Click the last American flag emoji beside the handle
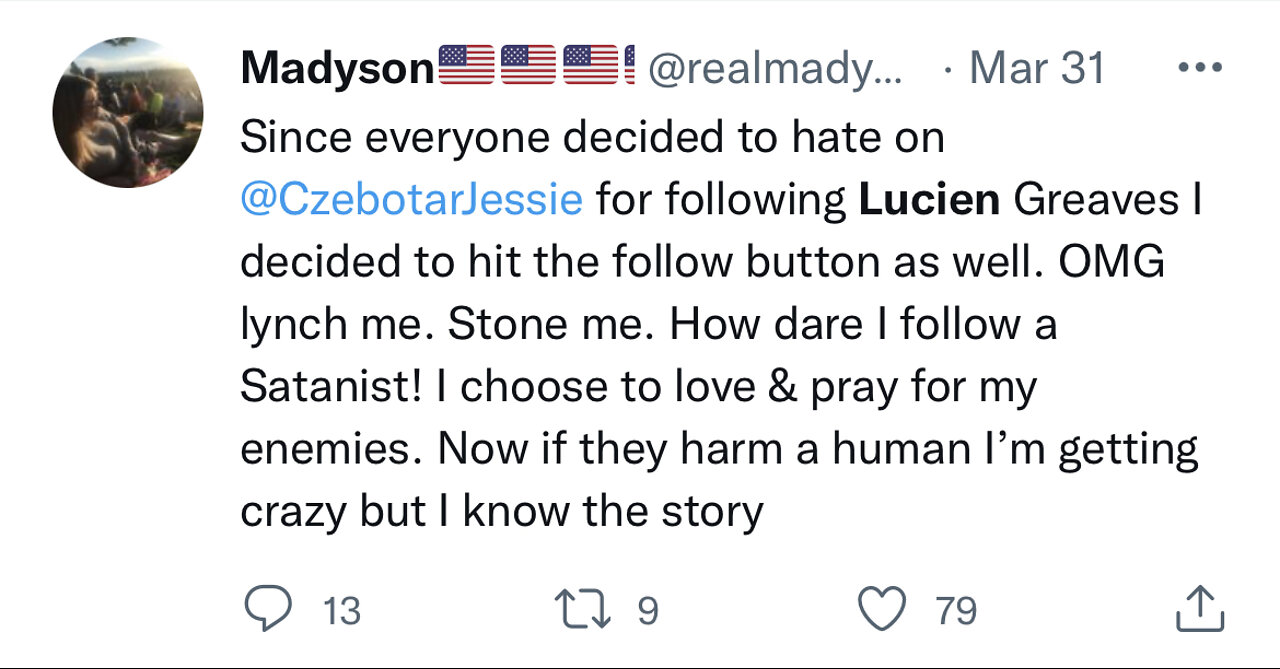This screenshot has height=669, width=1280. point(630,69)
